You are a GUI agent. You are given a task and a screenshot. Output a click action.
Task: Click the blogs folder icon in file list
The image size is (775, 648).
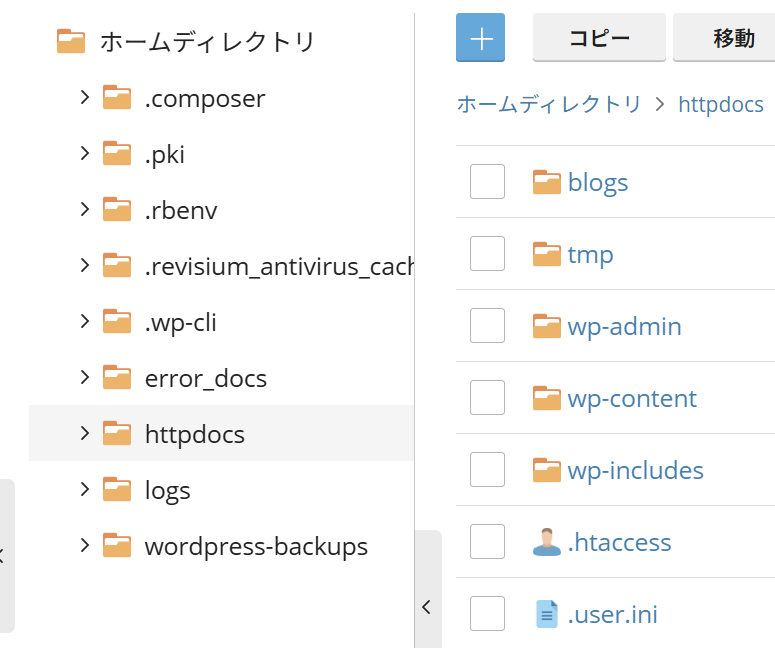(547, 182)
